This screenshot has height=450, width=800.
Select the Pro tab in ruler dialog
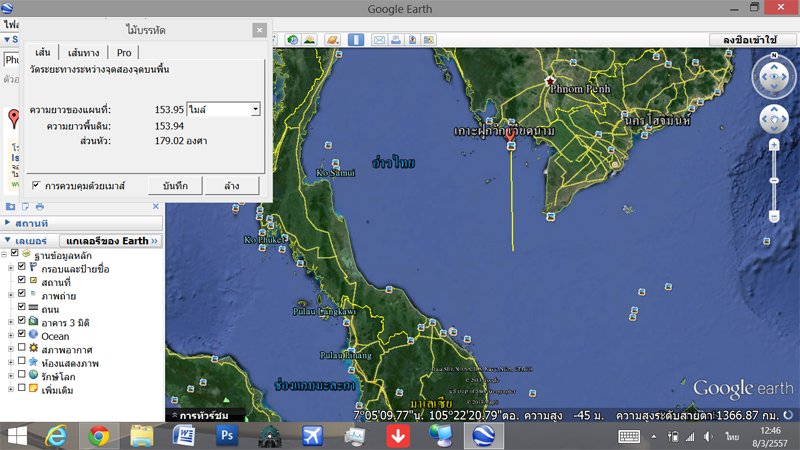(124, 52)
